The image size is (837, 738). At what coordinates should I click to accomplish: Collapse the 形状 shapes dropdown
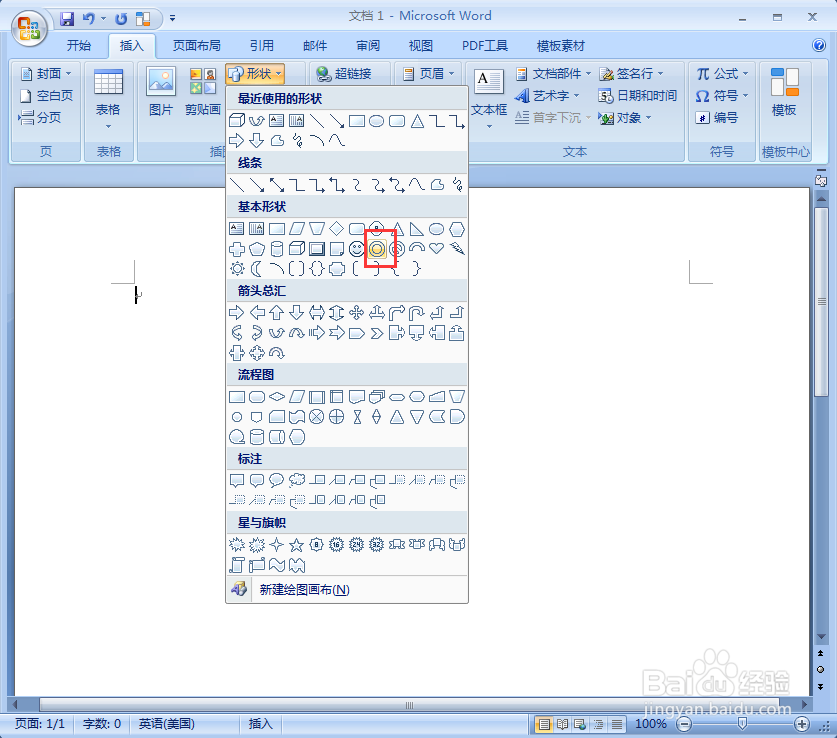click(x=255, y=74)
